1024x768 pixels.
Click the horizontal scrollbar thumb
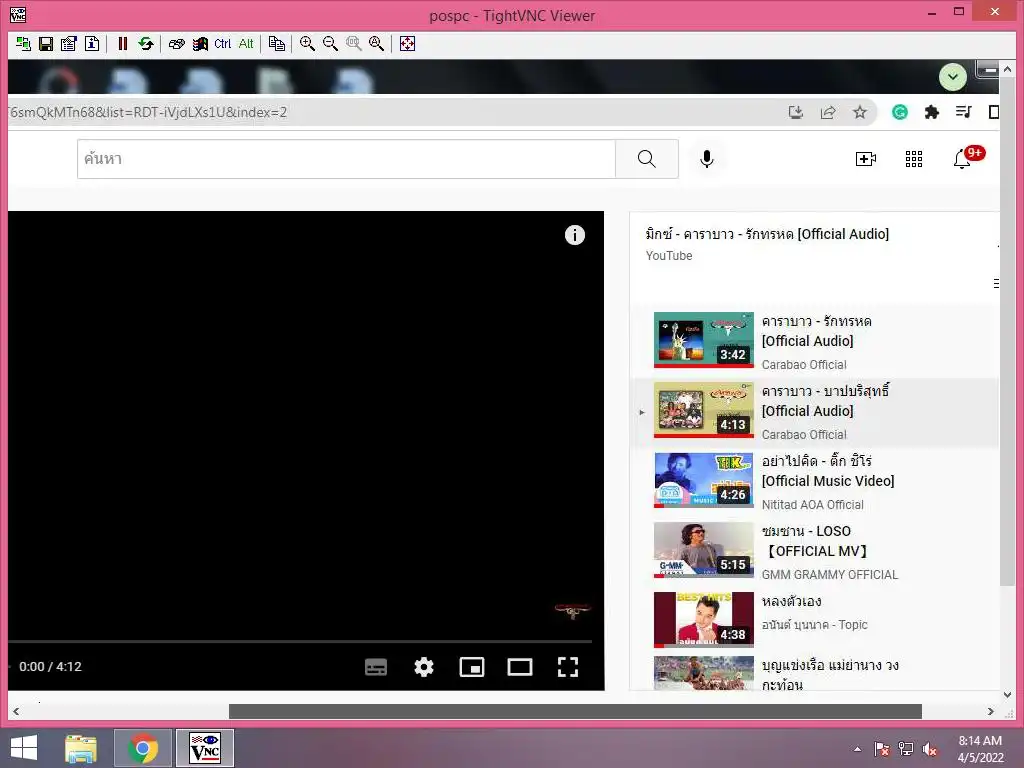tap(575, 711)
